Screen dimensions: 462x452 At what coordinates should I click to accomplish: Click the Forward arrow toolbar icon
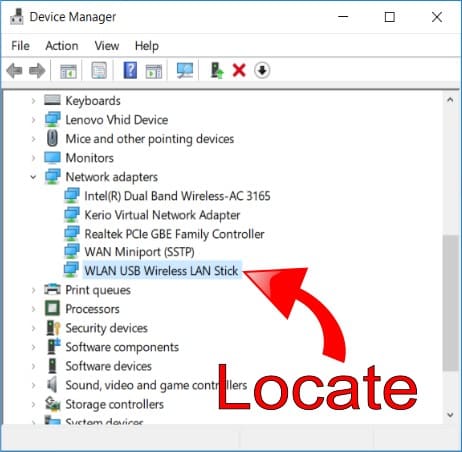37,70
